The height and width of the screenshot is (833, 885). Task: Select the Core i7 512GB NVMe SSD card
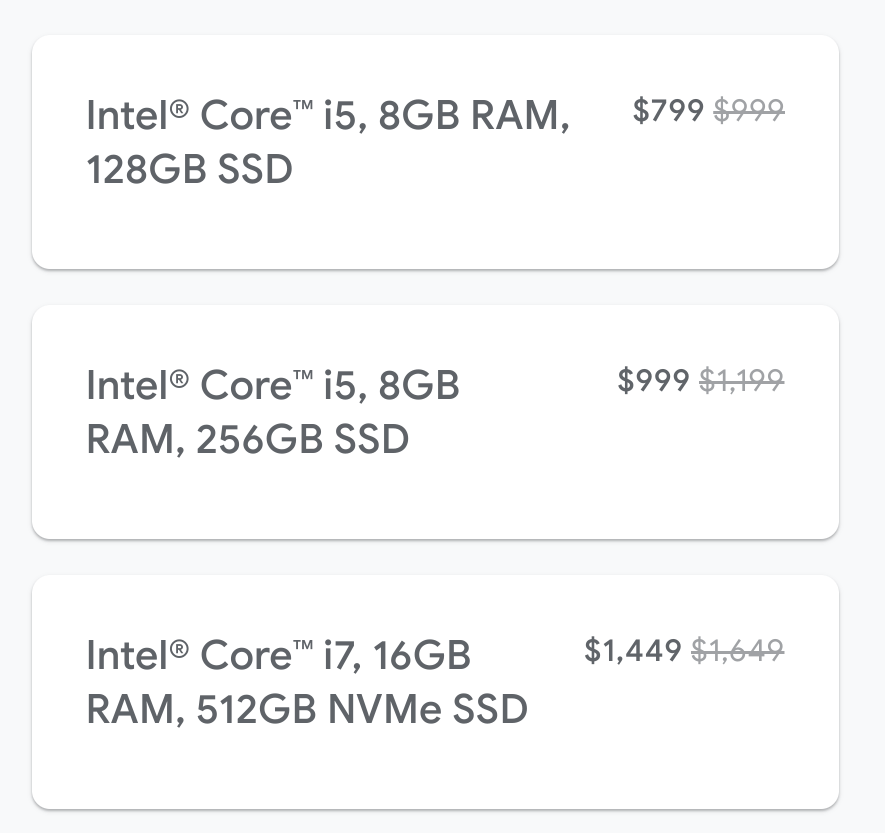[435, 692]
